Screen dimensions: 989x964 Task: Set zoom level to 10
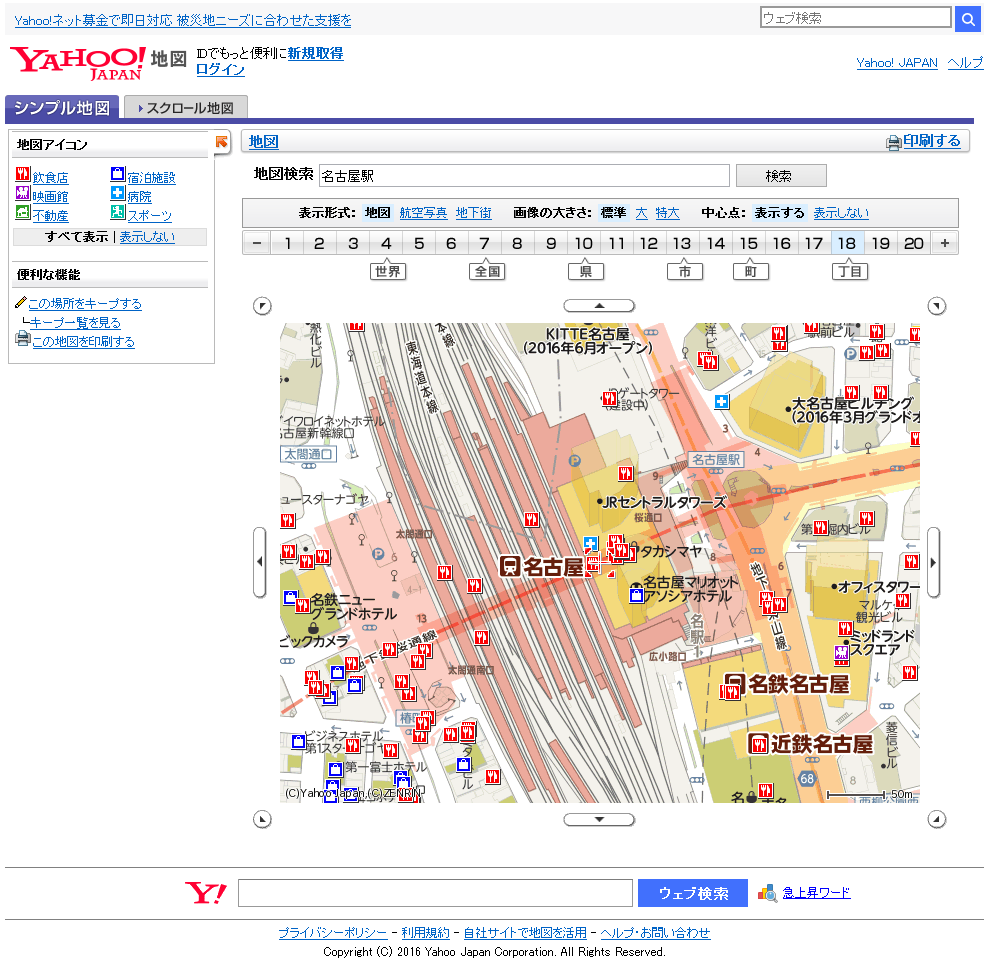[x=583, y=243]
